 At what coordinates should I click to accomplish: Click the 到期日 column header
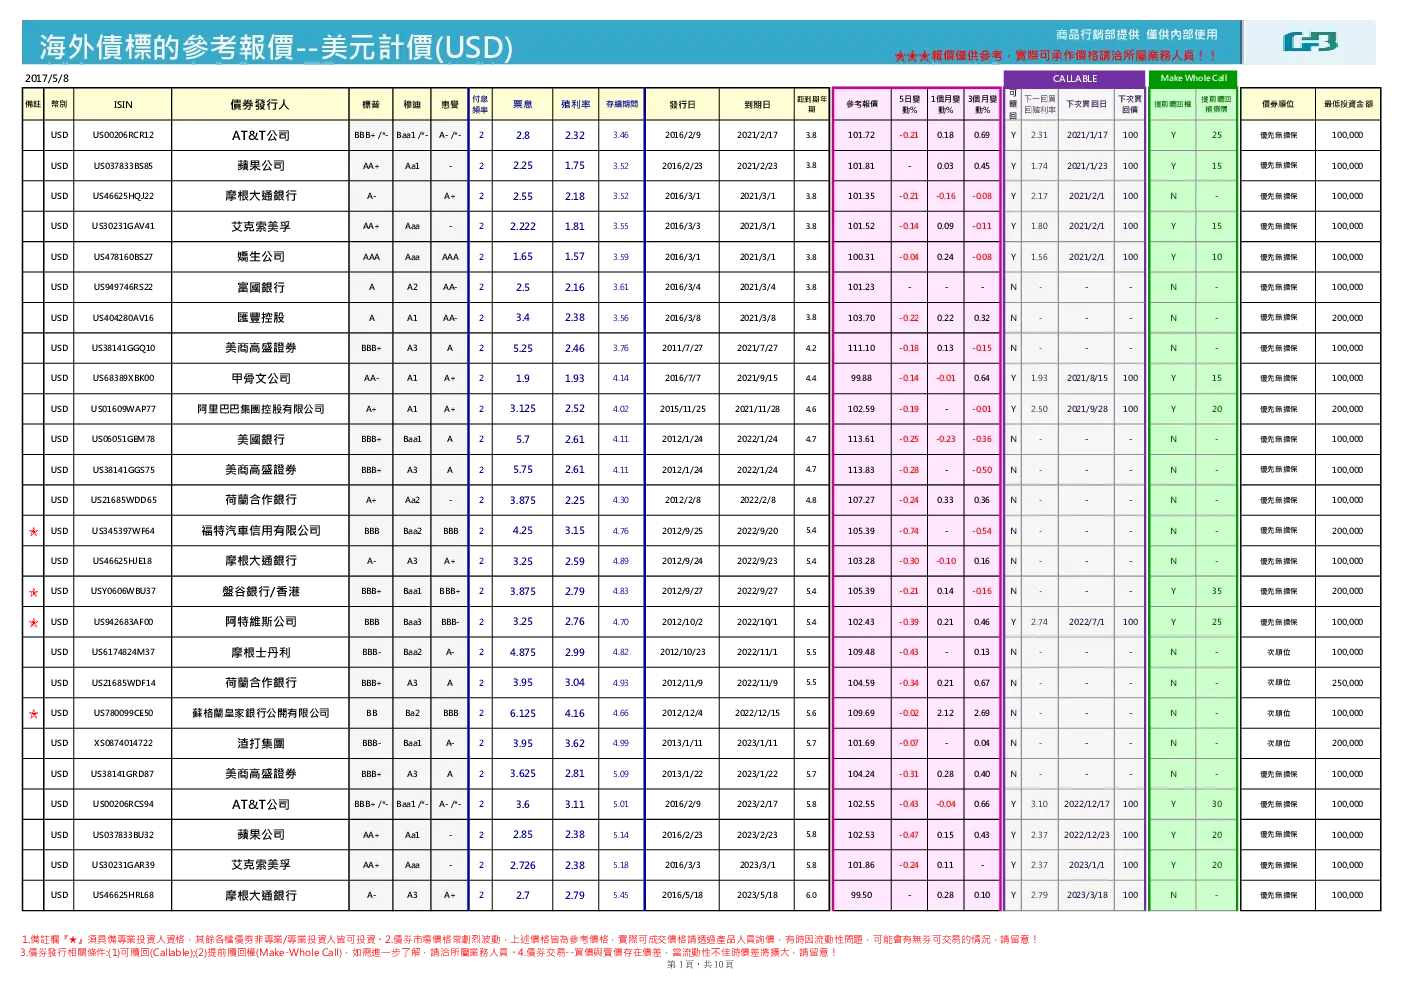click(x=757, y=104)
